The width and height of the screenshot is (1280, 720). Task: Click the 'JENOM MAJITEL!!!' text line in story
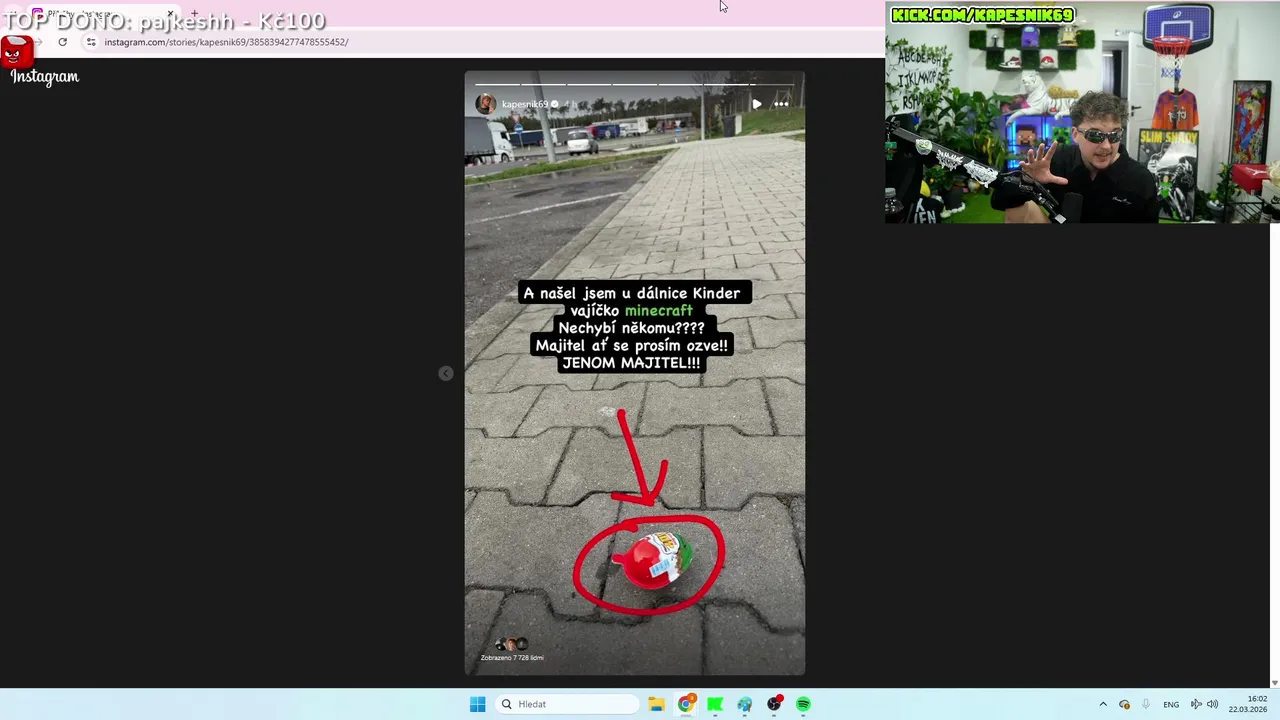point(631,363)
